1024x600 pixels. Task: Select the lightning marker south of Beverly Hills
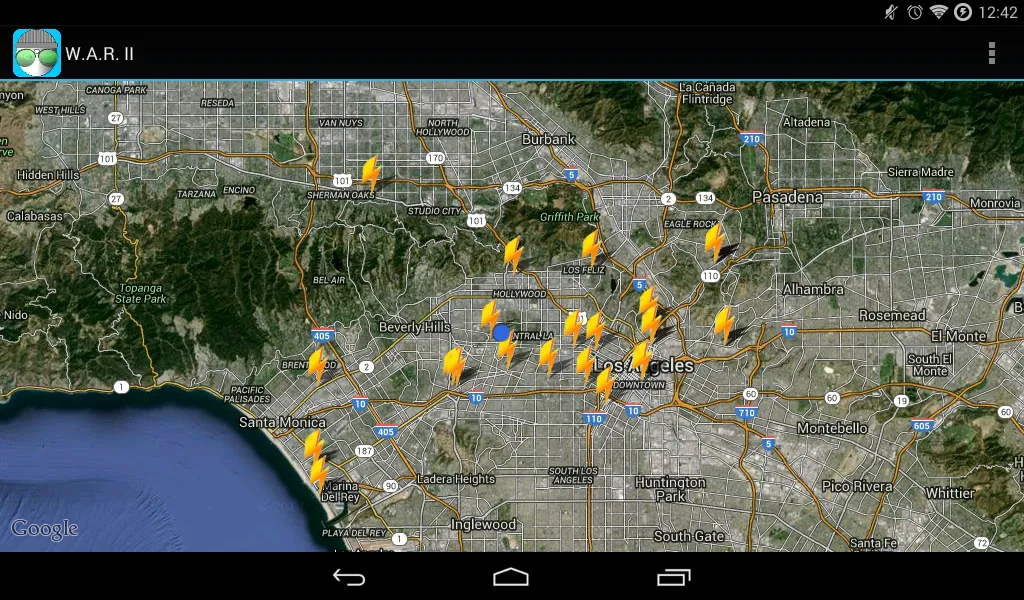[454, 365]
